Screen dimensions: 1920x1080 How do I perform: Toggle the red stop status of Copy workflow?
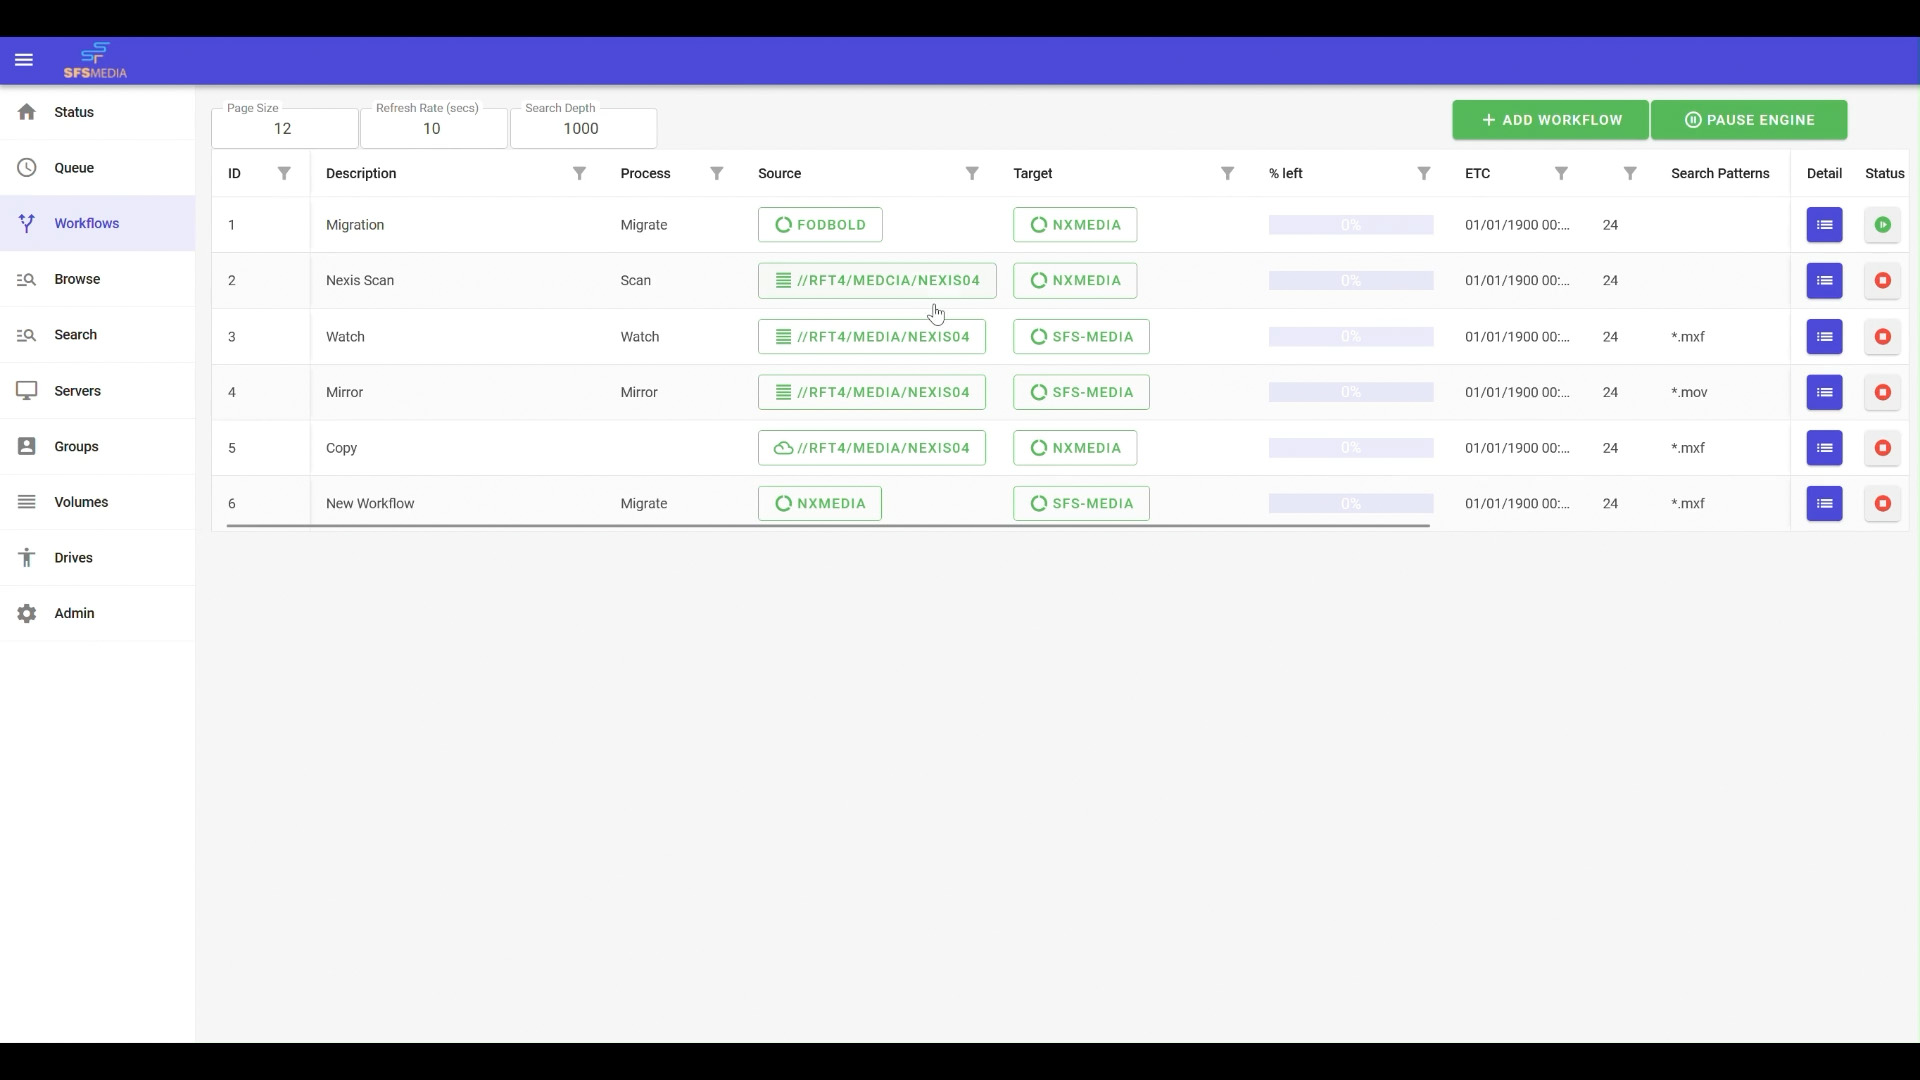[x=1882, y=448]
